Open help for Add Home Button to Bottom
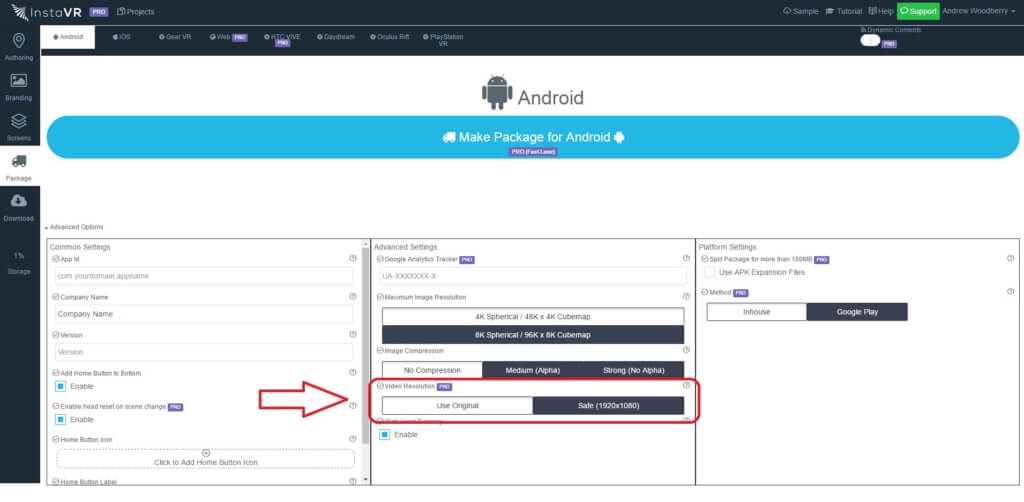This screenshot has height=502, width=1024. pyautogui.click(x=353, y=373)
